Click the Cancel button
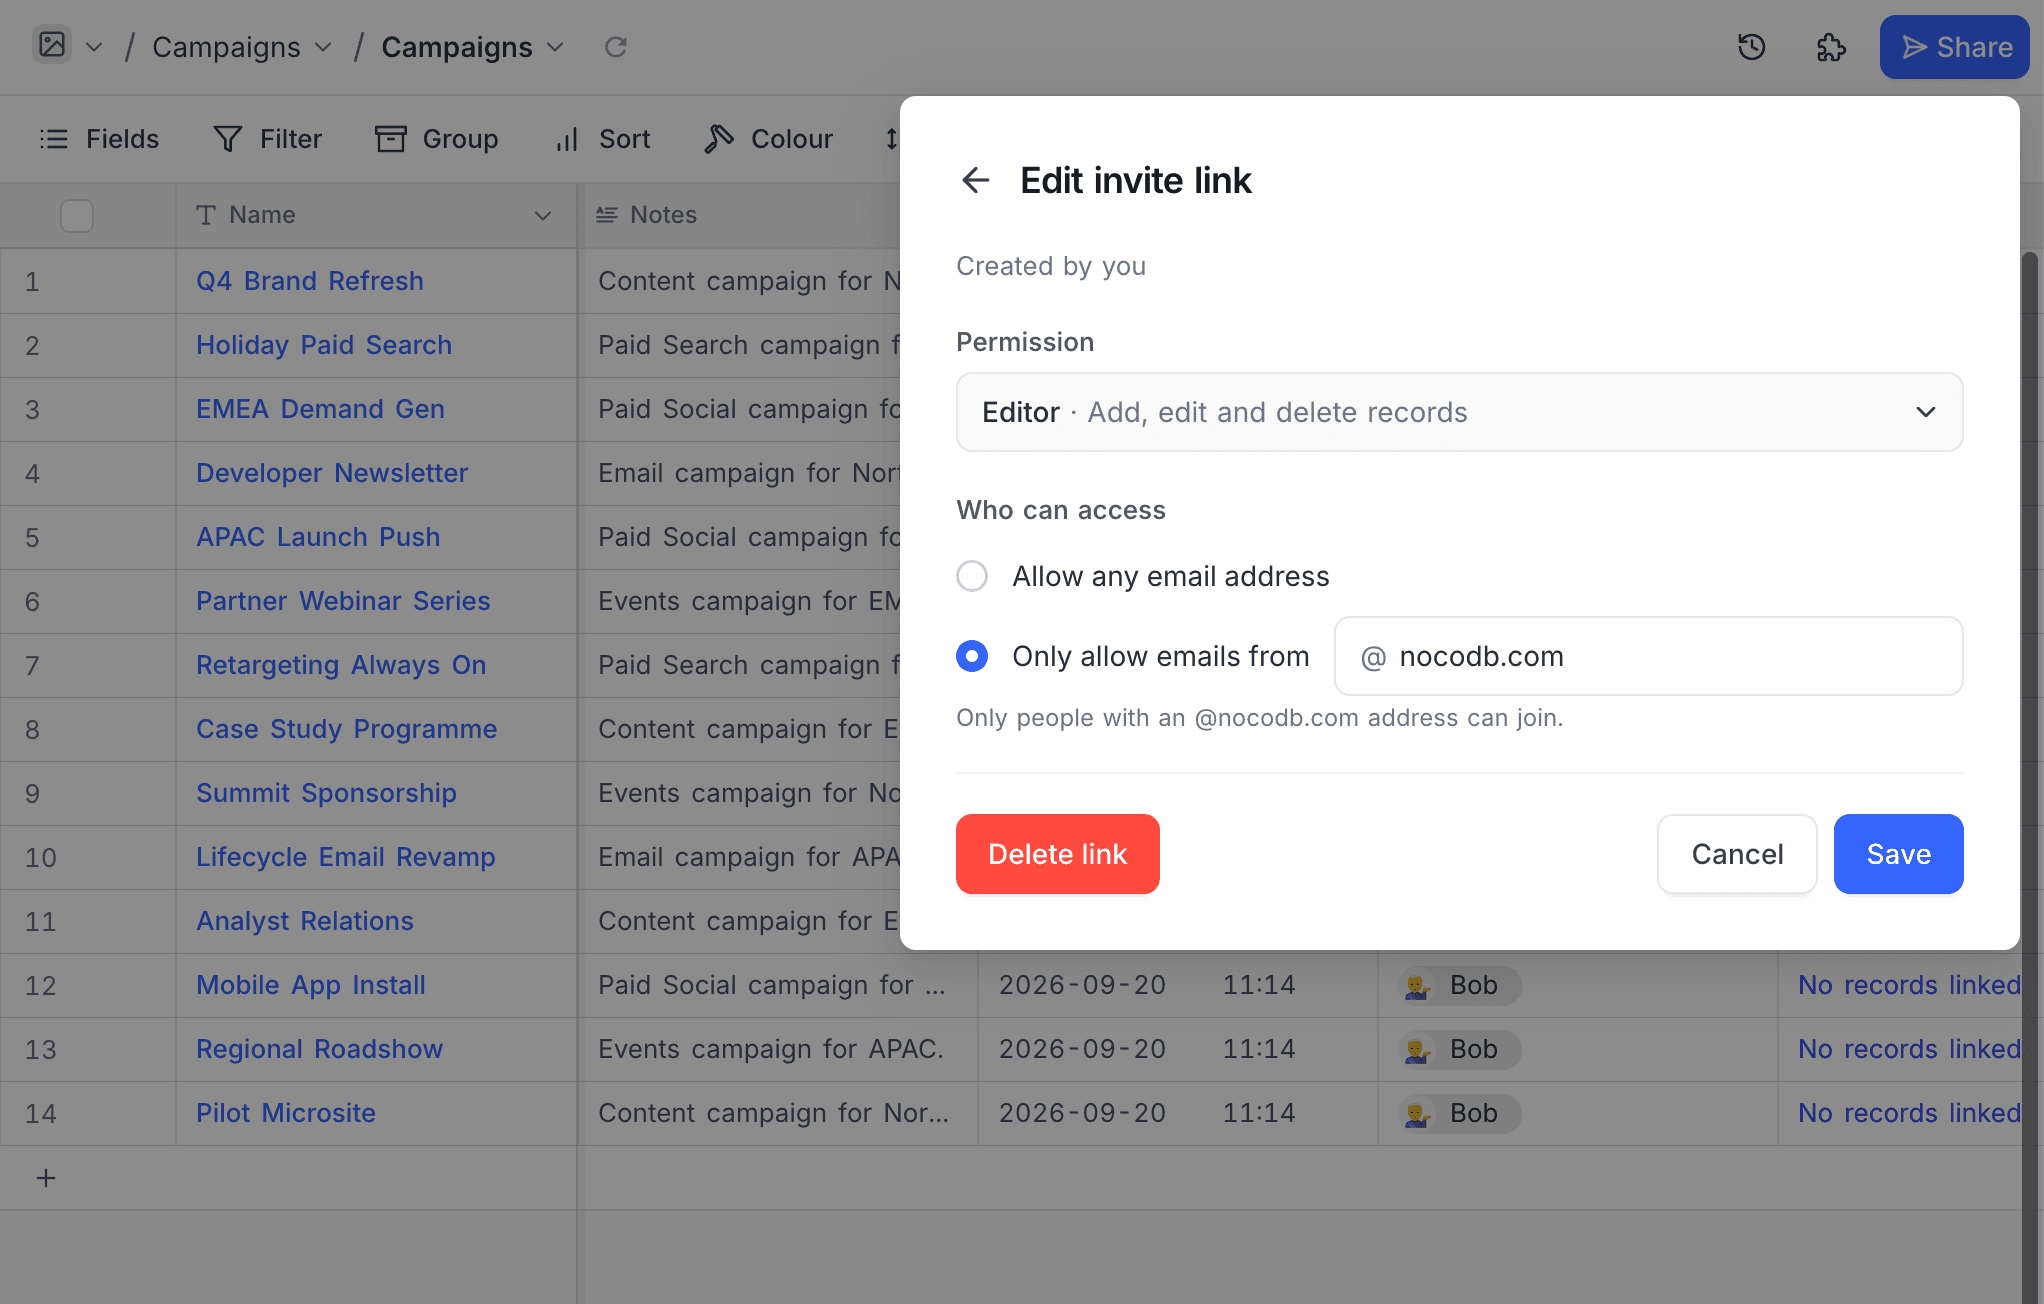2044x1304 pixels. coord(1737,854)
